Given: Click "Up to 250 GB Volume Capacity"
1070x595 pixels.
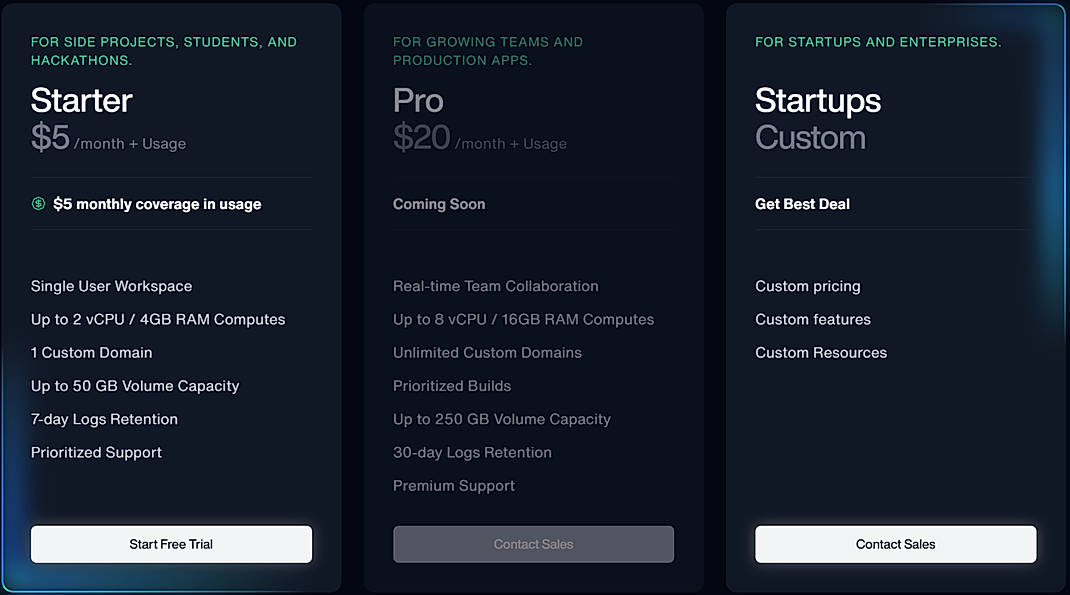Looking at the screenshot, I should (x=502, y=419).
